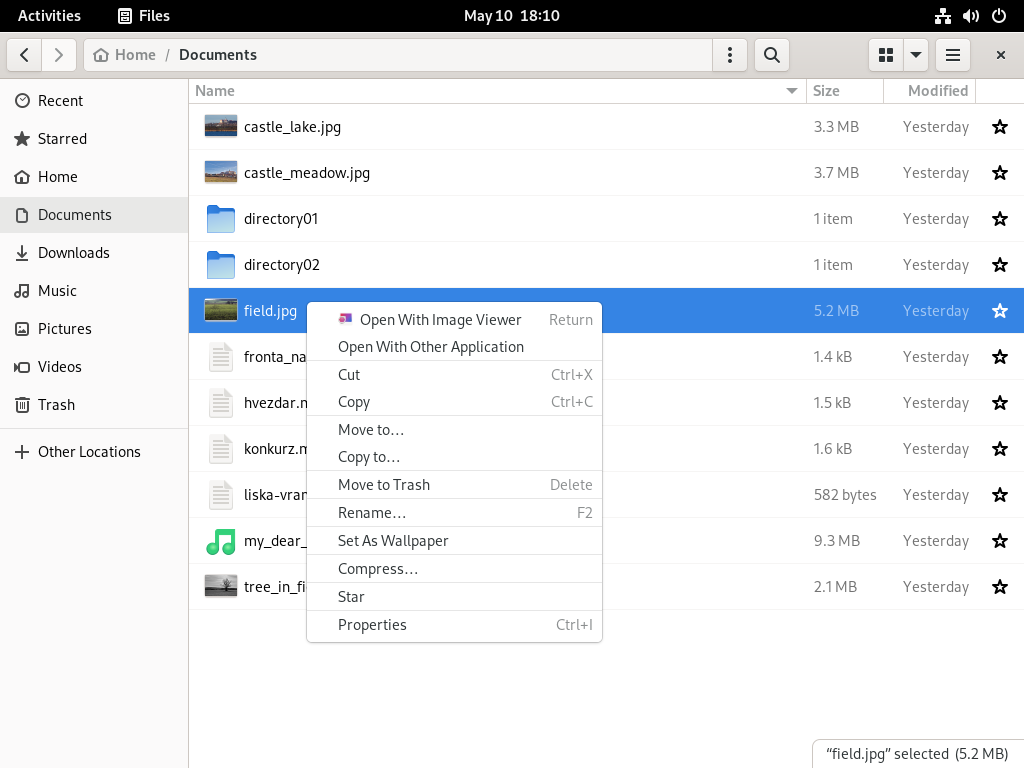Open the search magnifier button
Image resolution: width=1024 pixels, height=768 pixels.
pyautogui.click(x=772, y=55)
